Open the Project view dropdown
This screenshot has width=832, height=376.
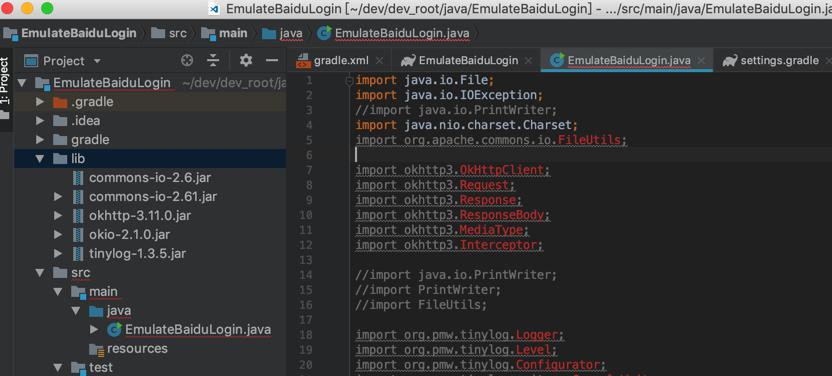pos(97,61)
